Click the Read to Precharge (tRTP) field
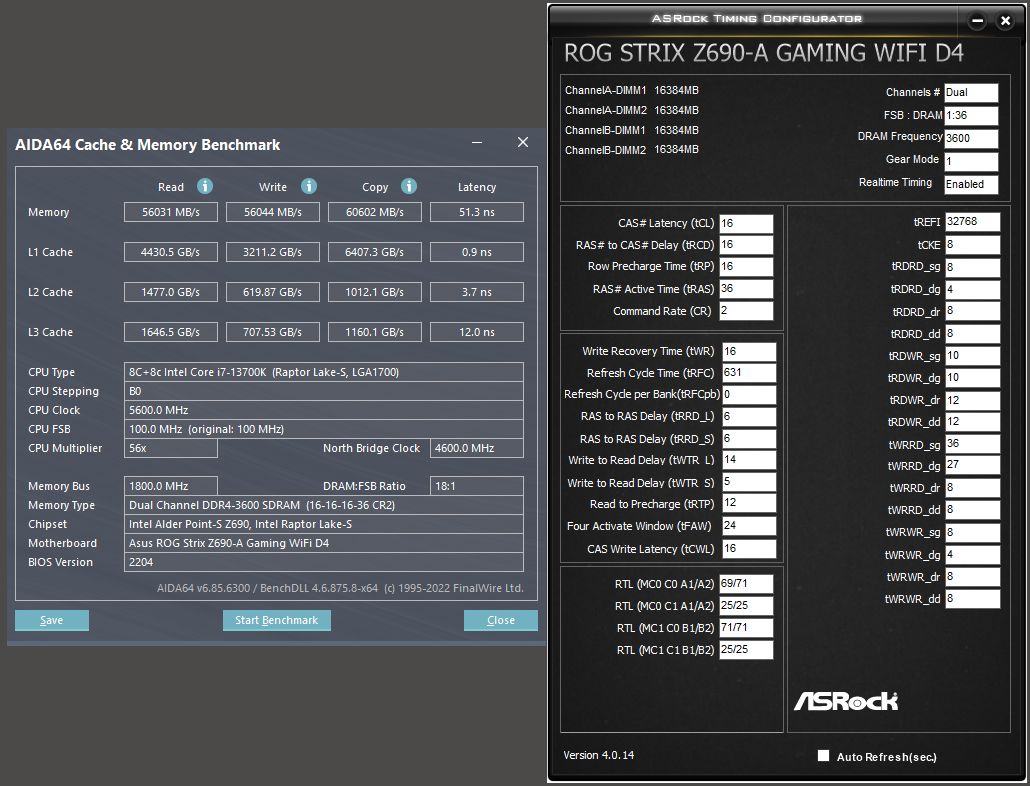The width and height of the screenshot is (1030, 786). 750,504
